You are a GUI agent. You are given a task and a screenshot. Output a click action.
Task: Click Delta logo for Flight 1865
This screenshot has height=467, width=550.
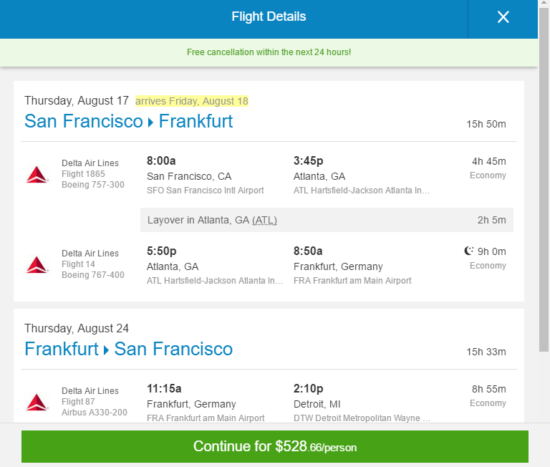[37, 174]
